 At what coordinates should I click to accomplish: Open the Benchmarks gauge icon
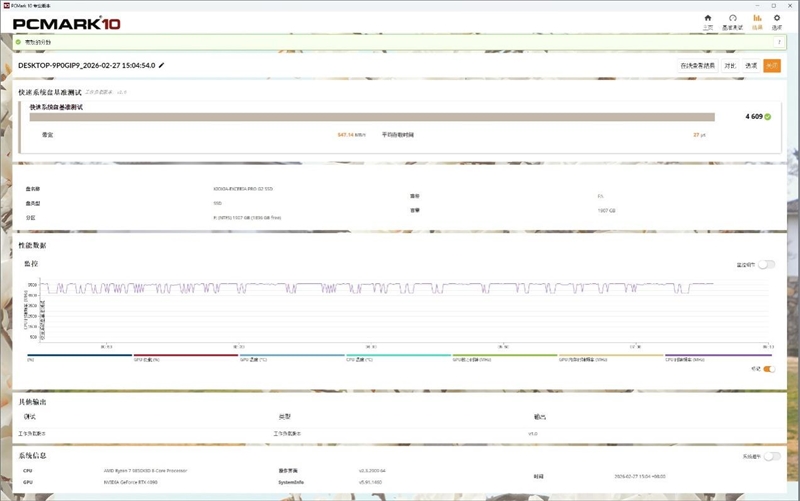click(x=732, y=18)
